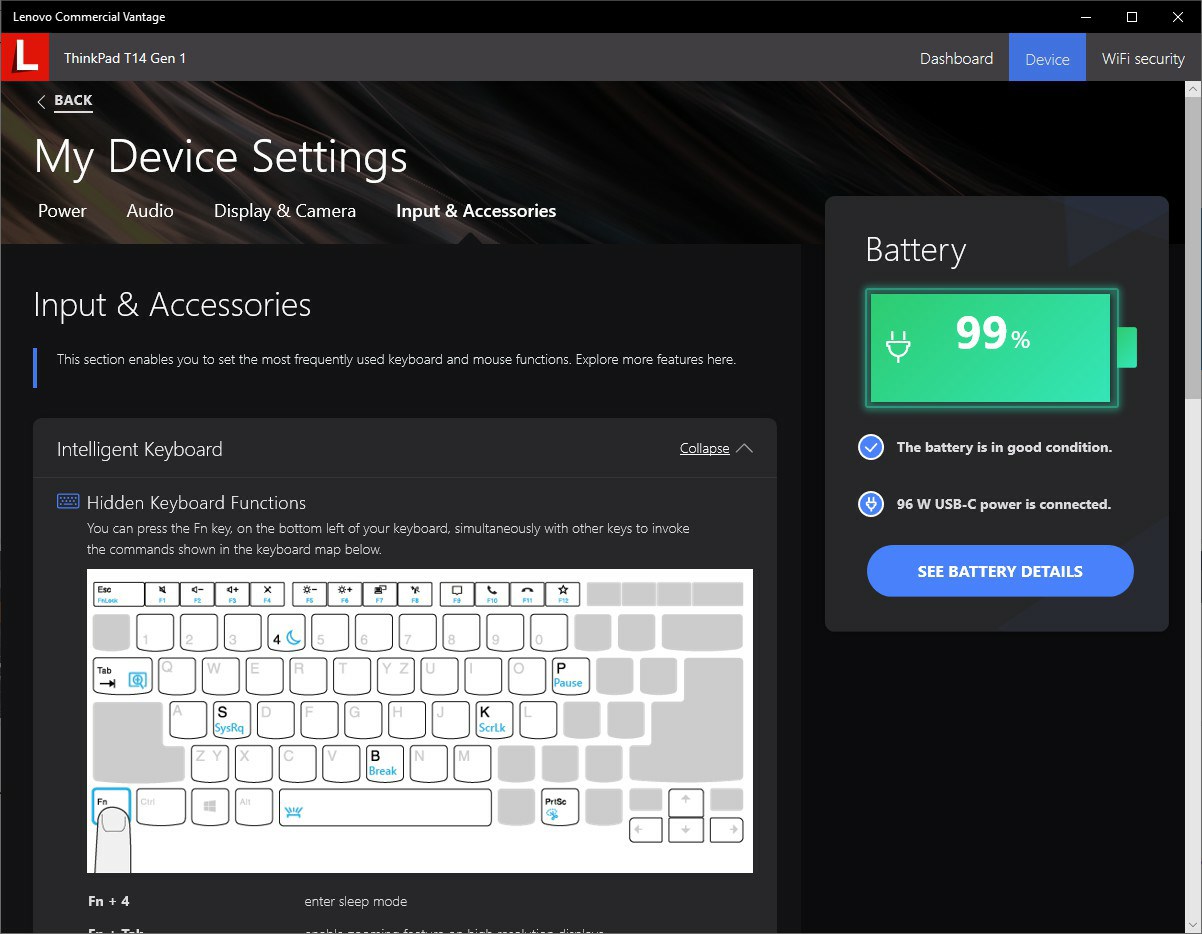Screen dimensions: 1202x934
Task: Collapse the Intelligent Keyboard section
Action: pyautogui.click(x=704, y=448)
